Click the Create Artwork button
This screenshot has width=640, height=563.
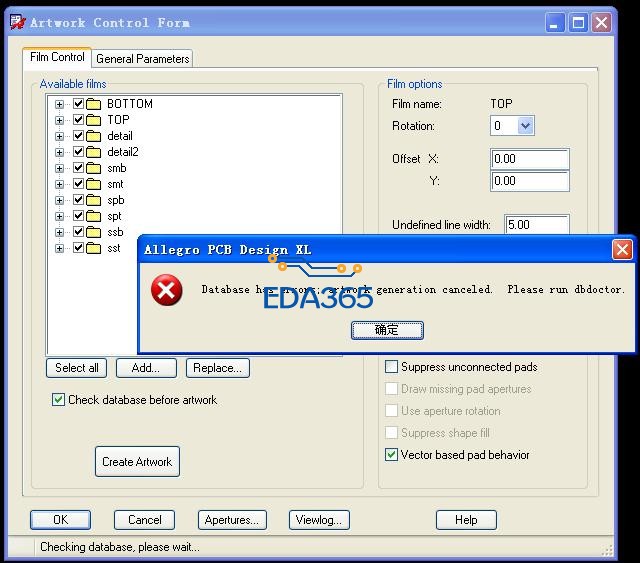pyautogui.click(x=137, y=461)
